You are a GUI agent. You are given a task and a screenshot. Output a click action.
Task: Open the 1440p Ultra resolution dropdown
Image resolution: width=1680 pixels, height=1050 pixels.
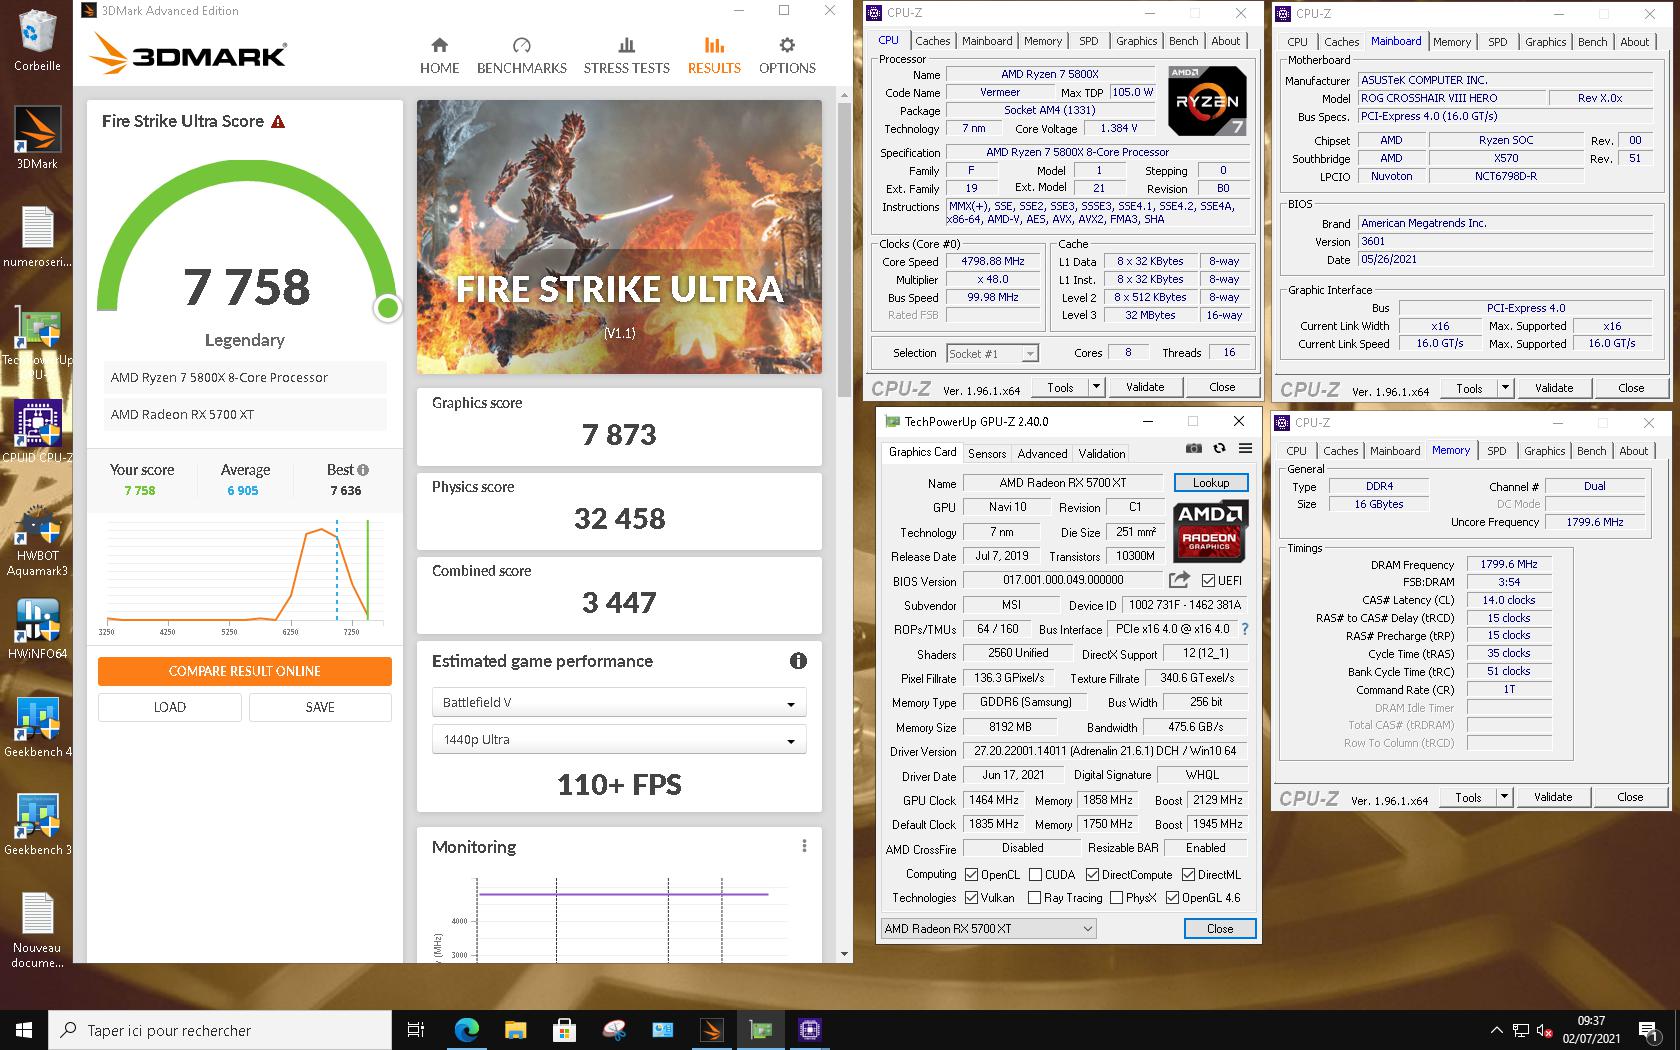coord(619,740)
